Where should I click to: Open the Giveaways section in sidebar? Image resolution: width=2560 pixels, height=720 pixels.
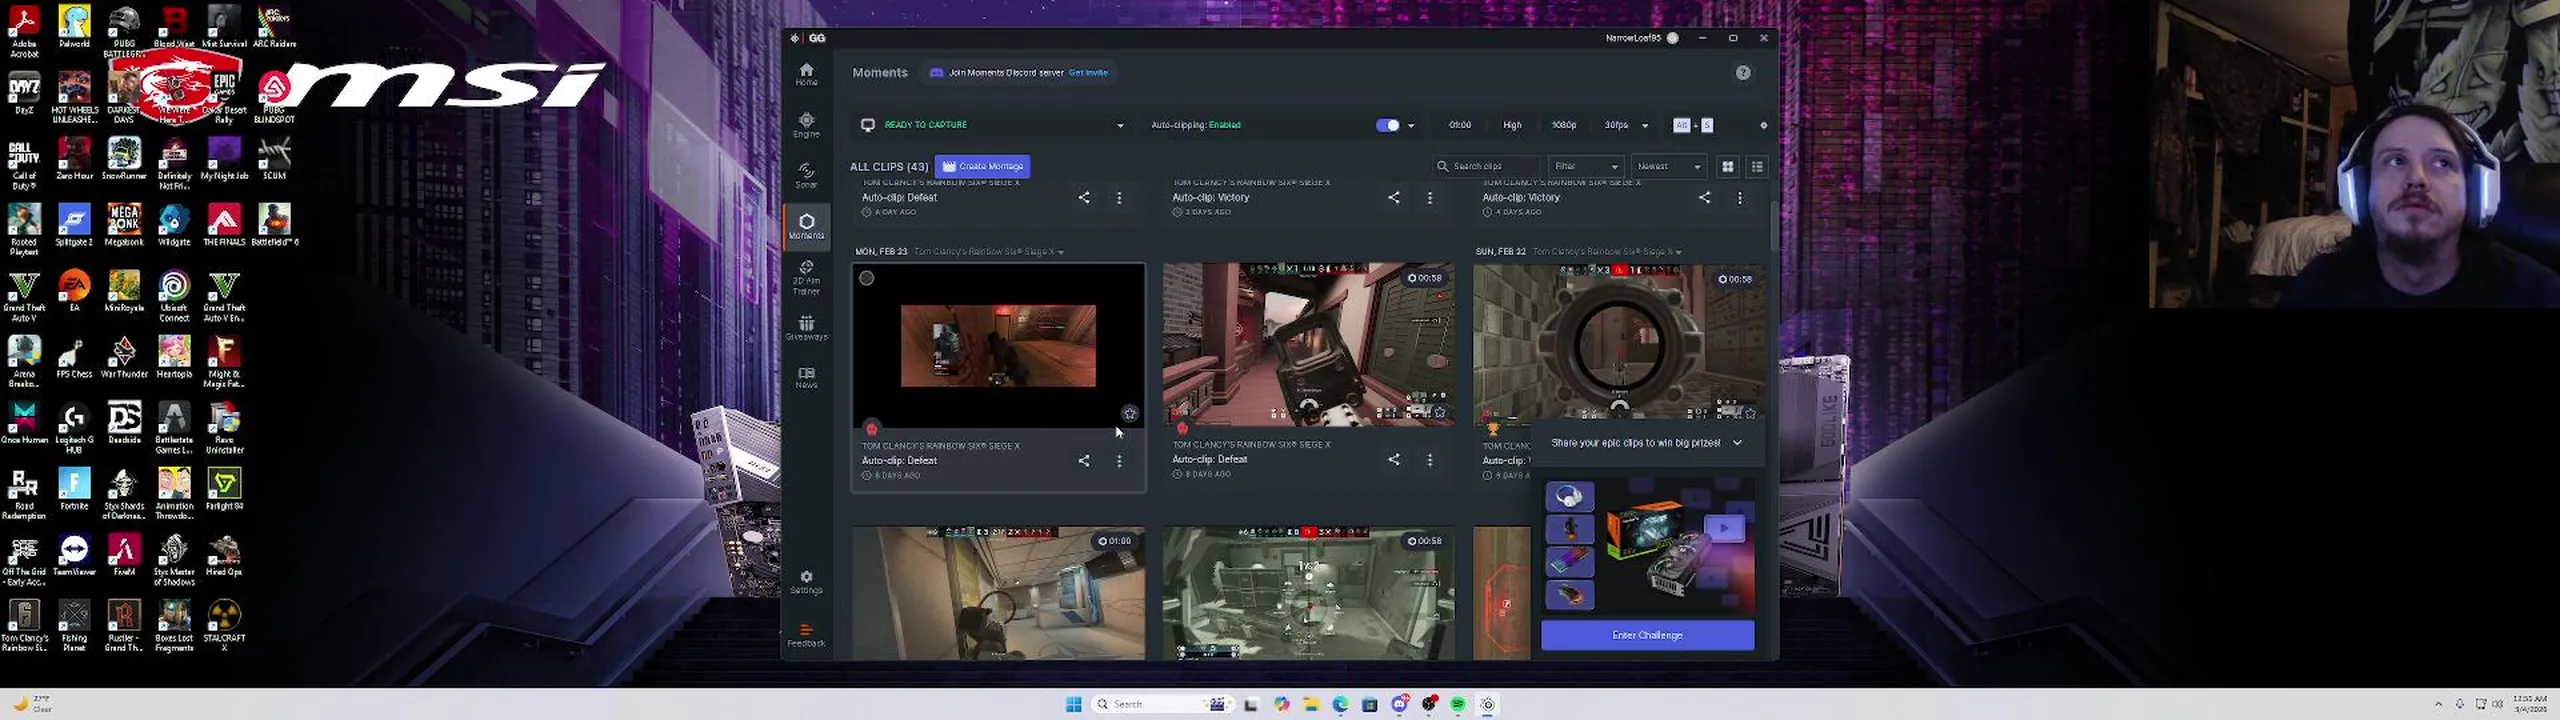806,328
